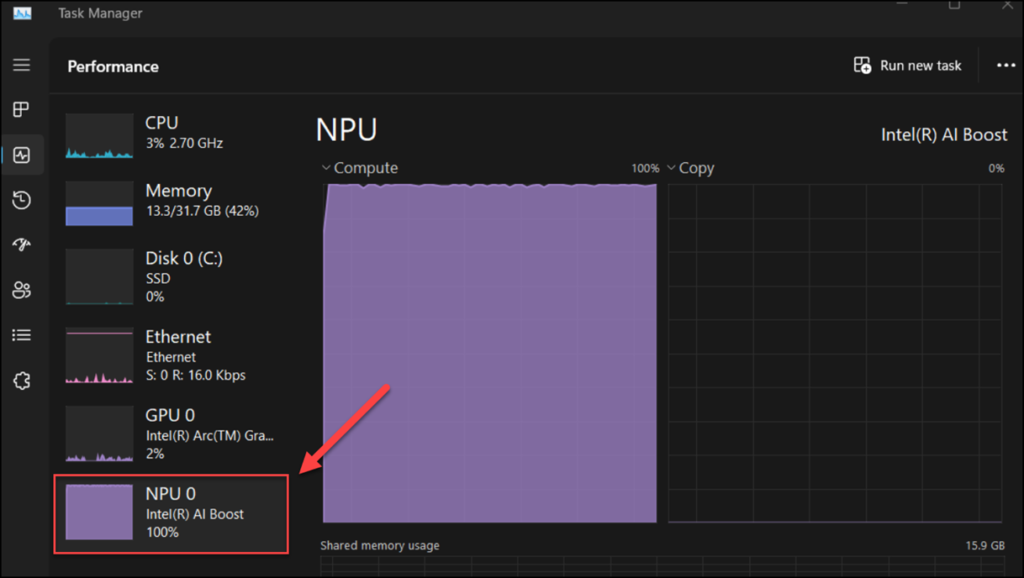Viewport: 1024px width, 578px height.
Task: Open the hamburger navigation menu
Action: tap(21, 65)
